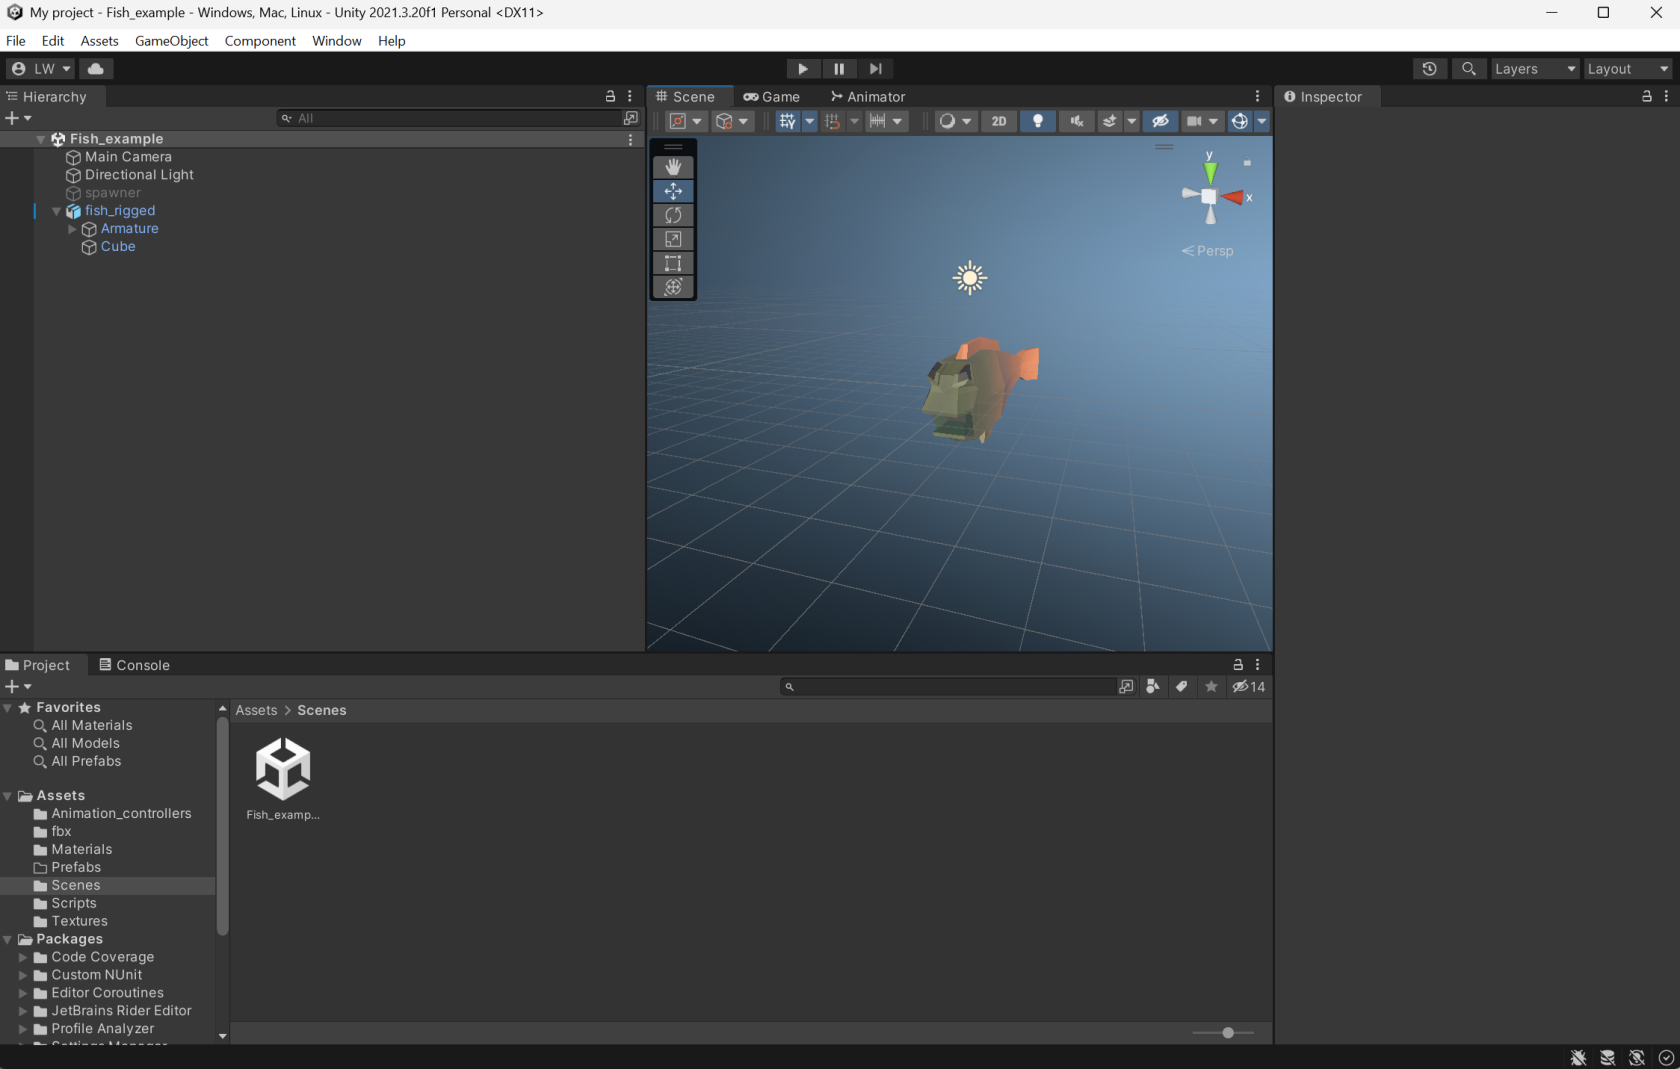Select Main Camera in Hierarchy
This screenshot has width=1680, height=1069.
click(128, 157)
